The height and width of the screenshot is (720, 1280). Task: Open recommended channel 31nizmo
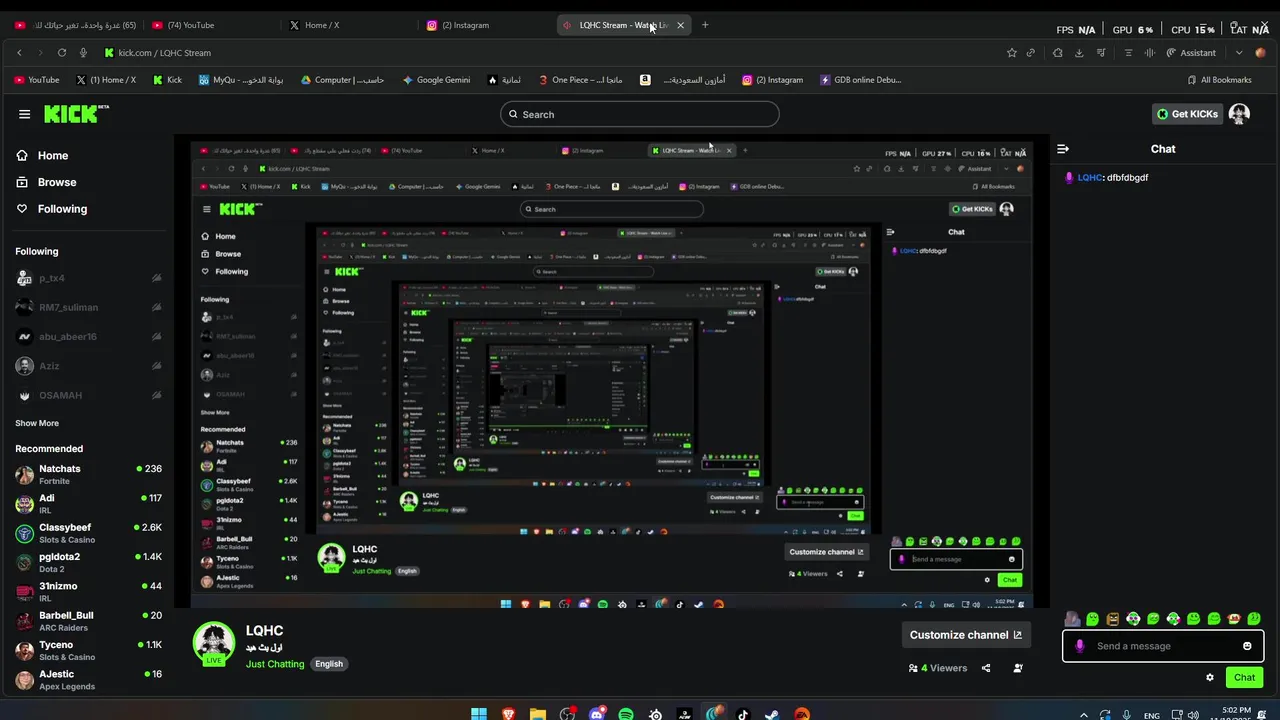tap(88, 591)
